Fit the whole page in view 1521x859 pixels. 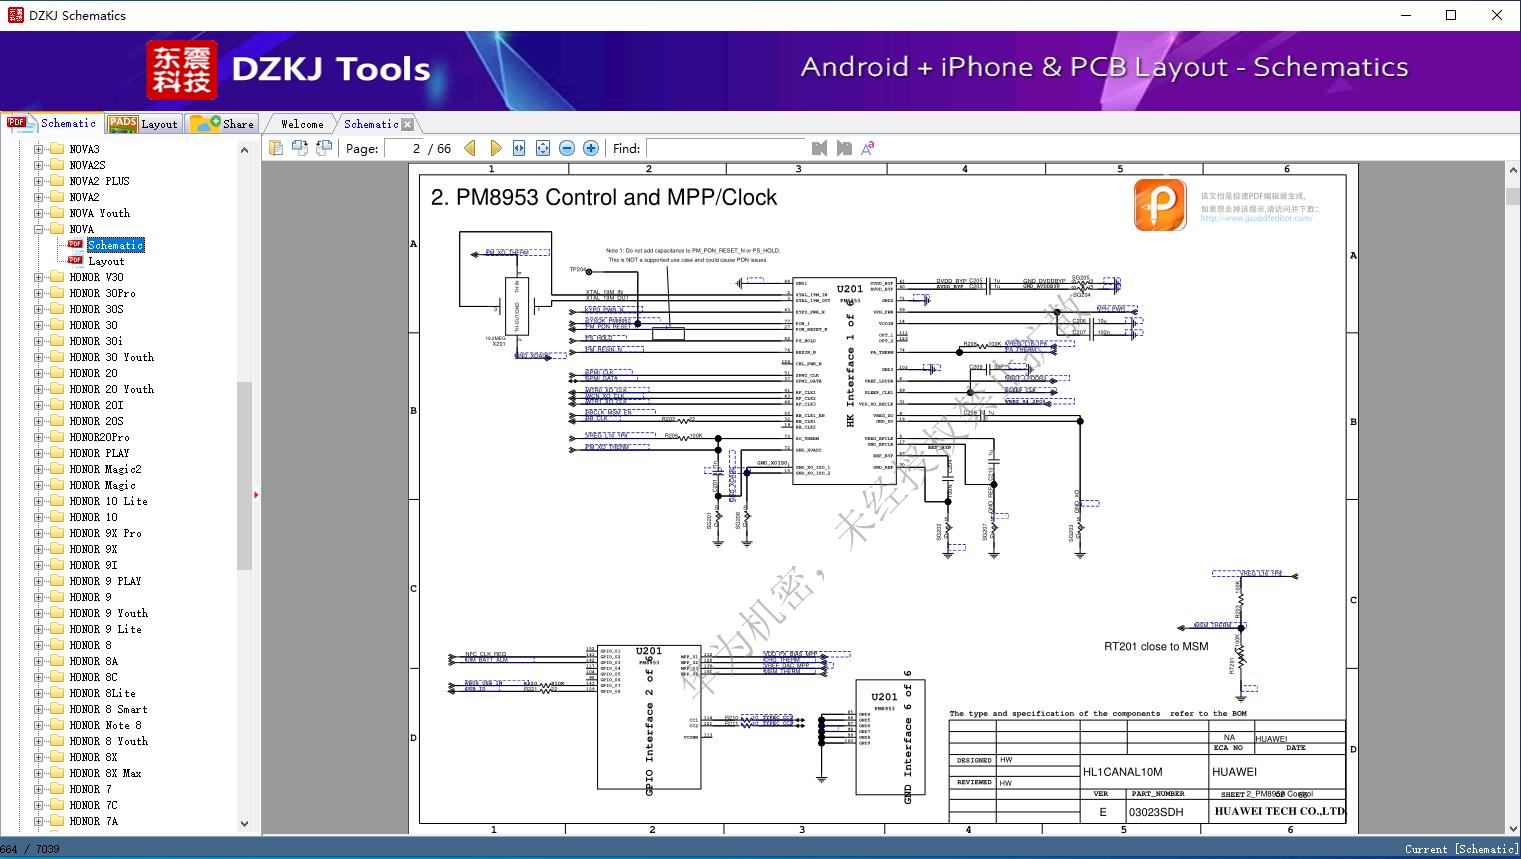pyautogui.click(x=543, y=148)
